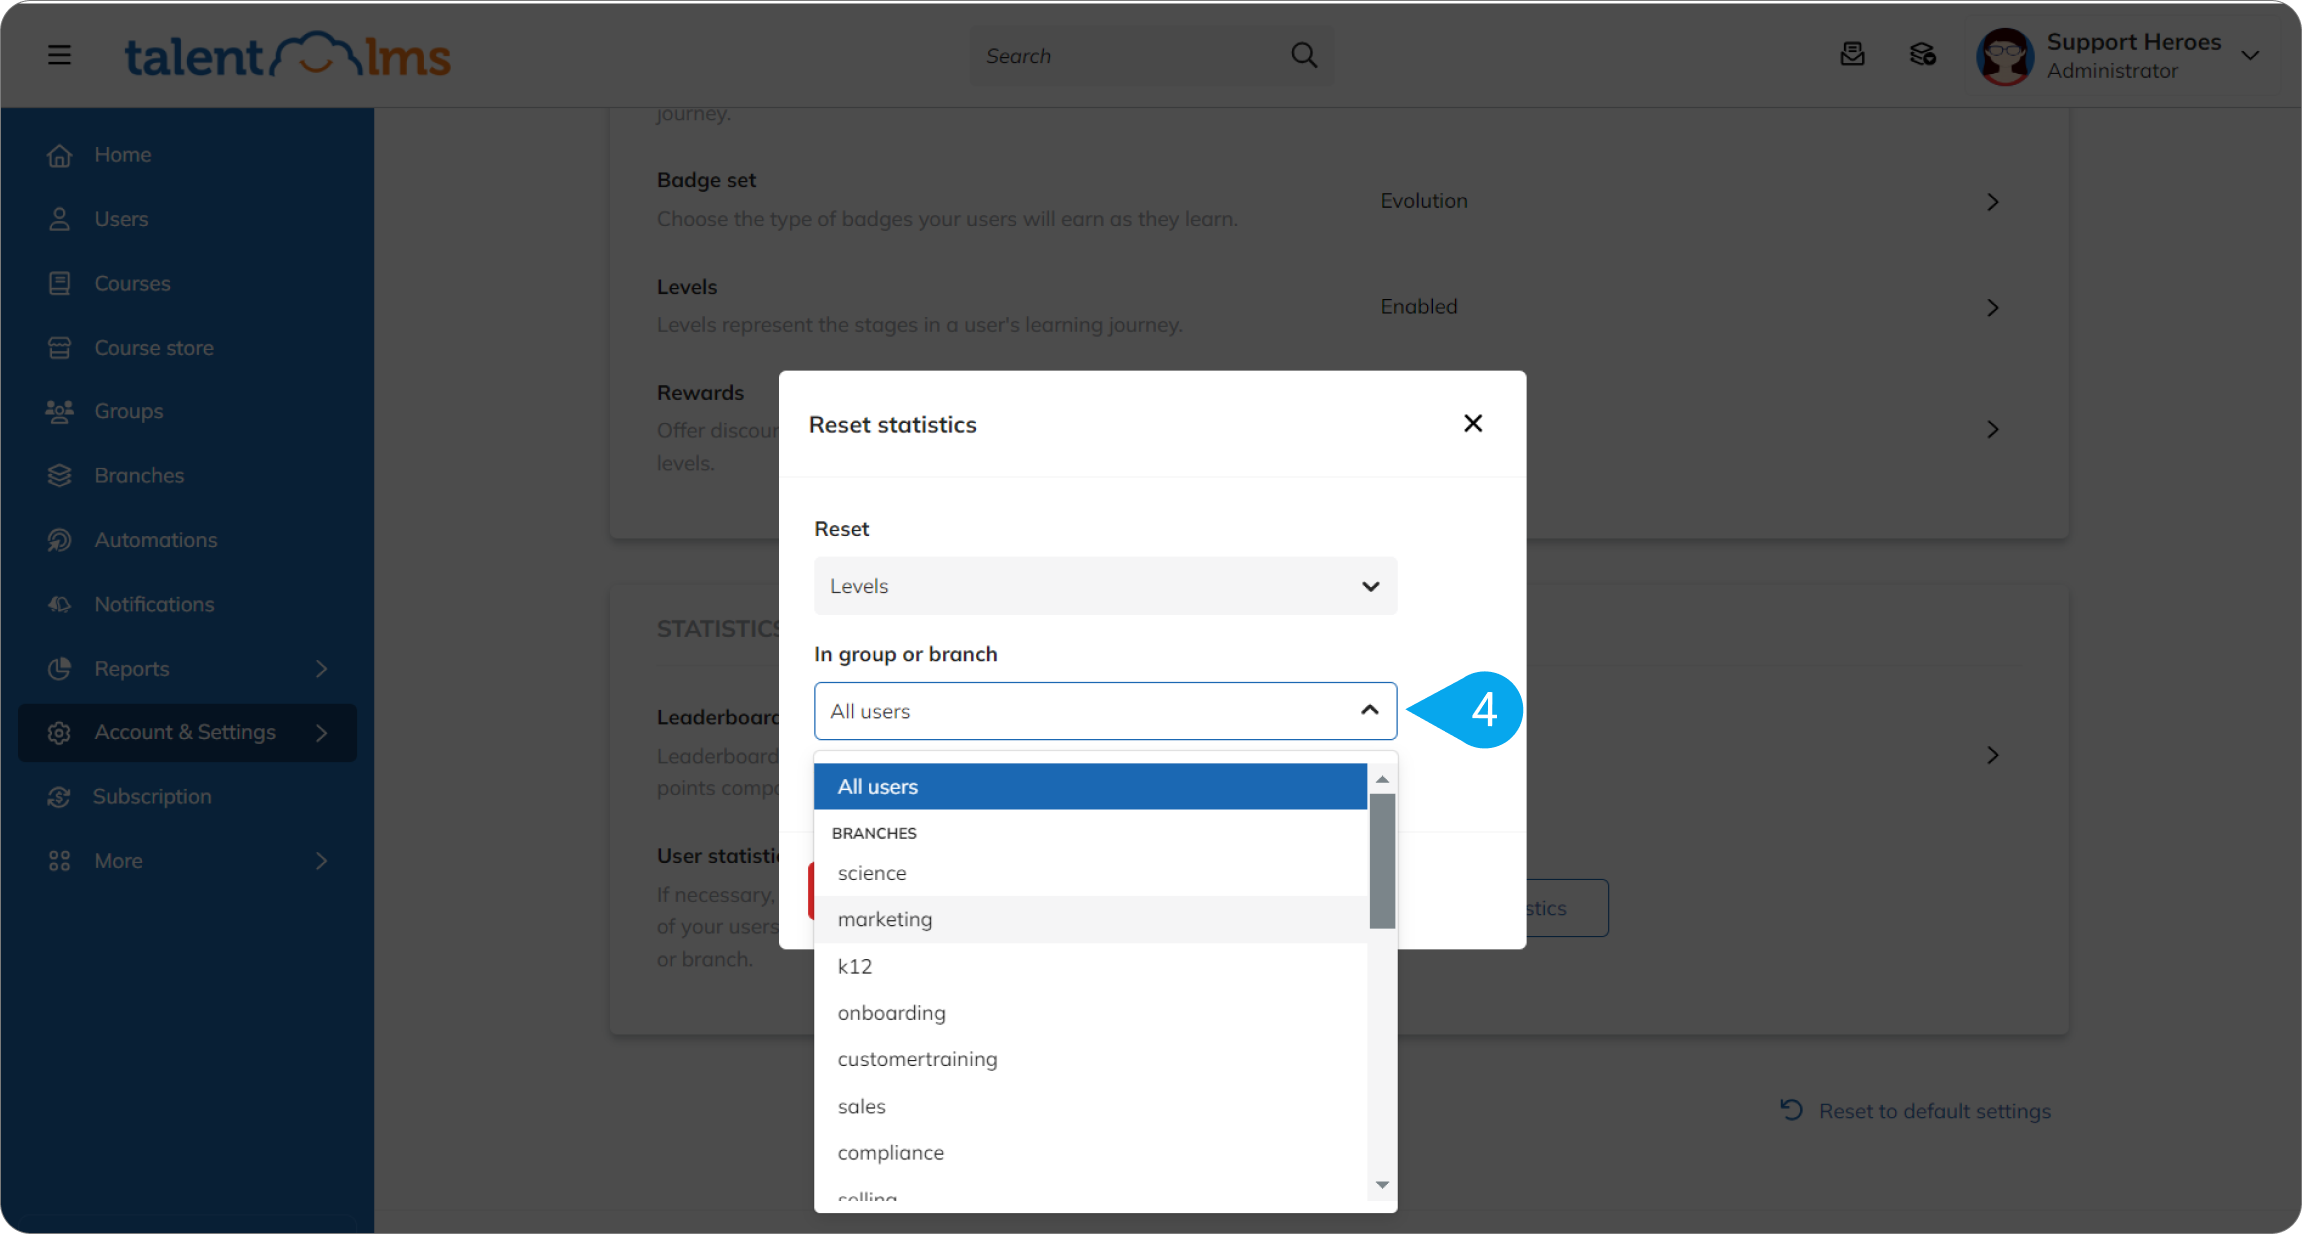This screenshot has height=1234, width=2302.
Task: Click the search magnifier icon
Action: [x=1304, y=55]
